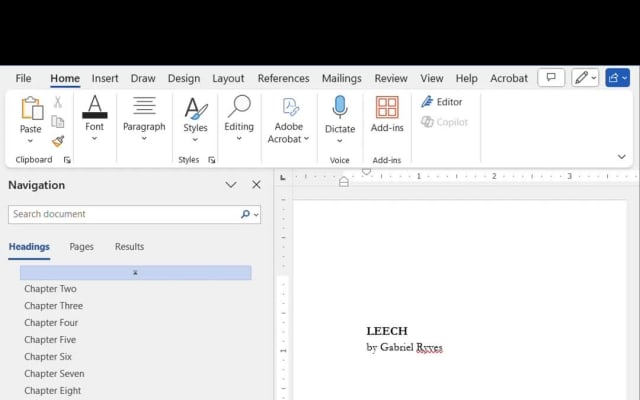Go to Chapter Seven heading
The height and width of the screenshot is (400, 640).
tap(54, 374)
